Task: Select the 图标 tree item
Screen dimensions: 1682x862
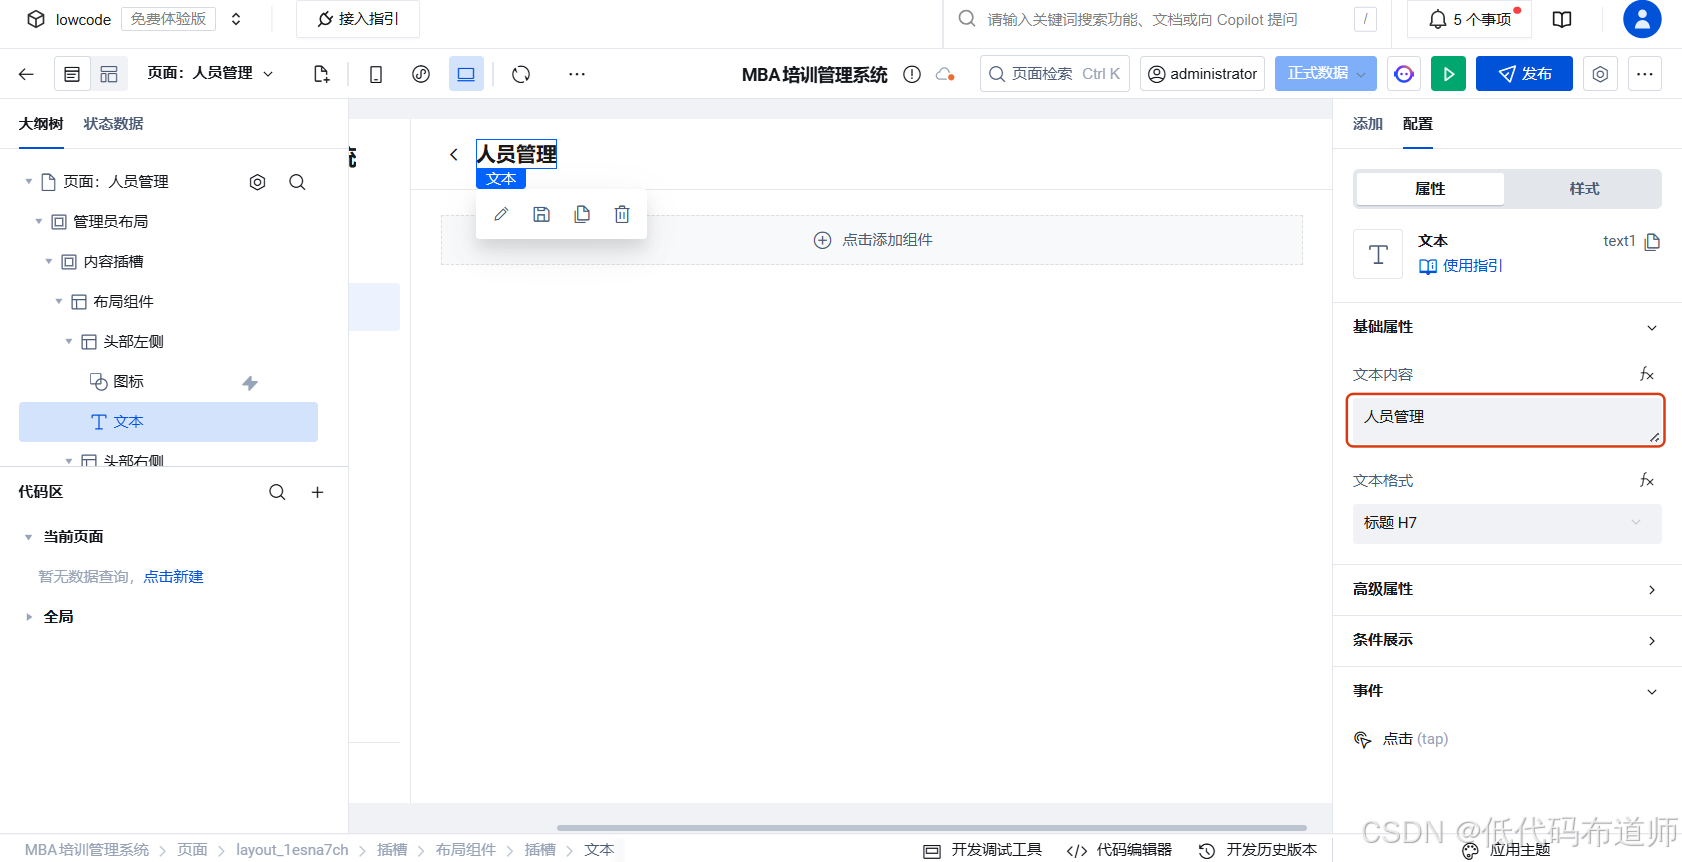Action: [x=168, y=382]
